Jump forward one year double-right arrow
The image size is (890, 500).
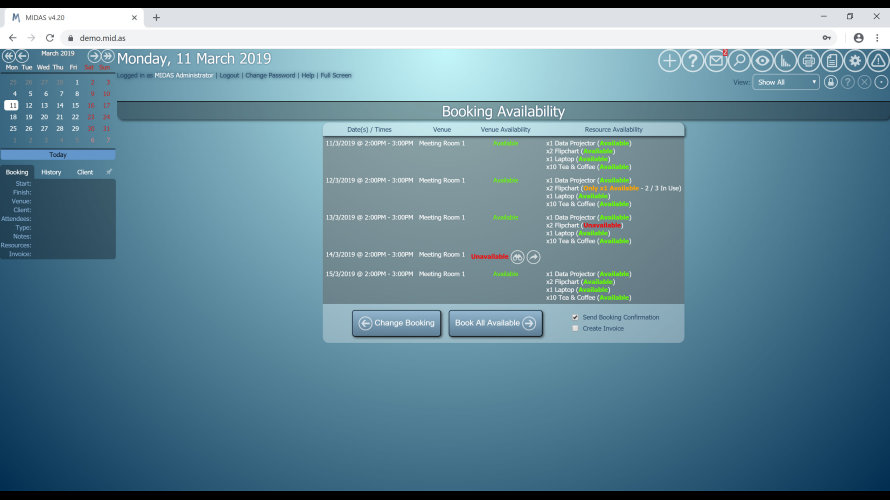point(107,56)
